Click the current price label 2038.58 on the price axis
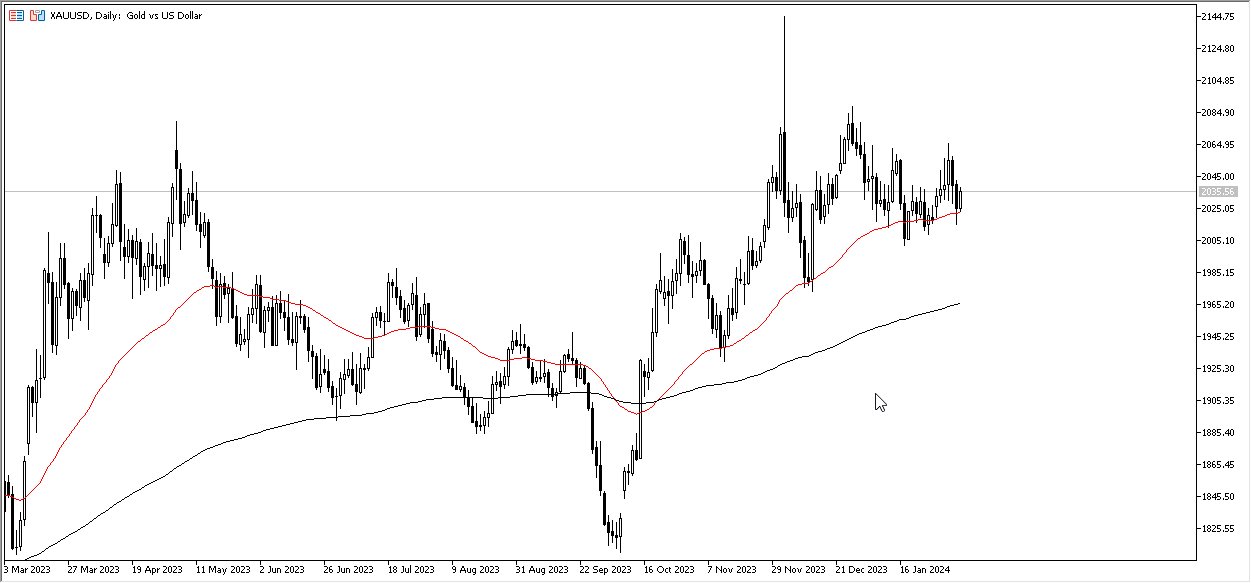This screenshot has height=583, width=1251. point(1216,189)
